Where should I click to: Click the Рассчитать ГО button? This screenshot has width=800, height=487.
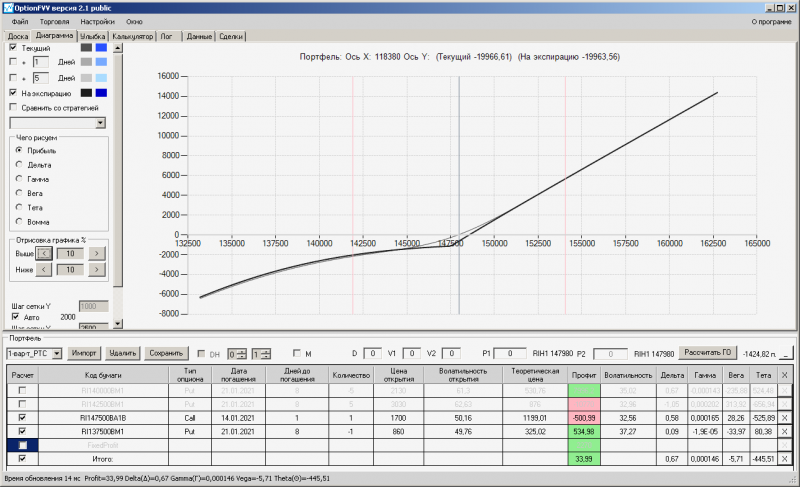click(x=707, y=352)
